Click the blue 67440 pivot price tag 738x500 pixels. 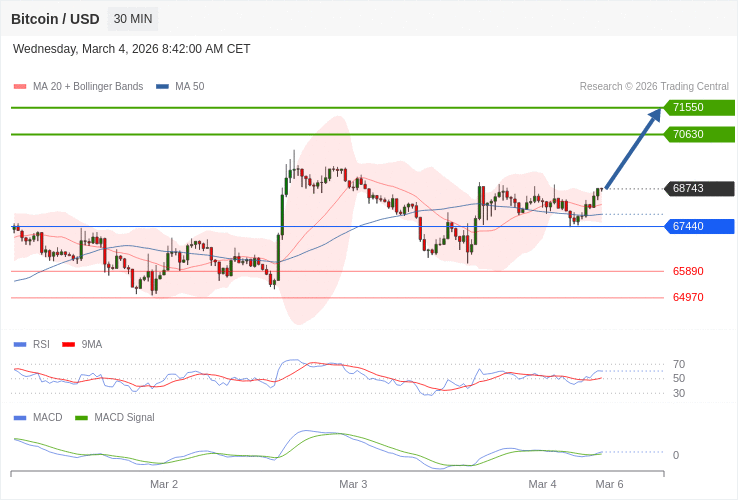pyautogui.click(x=698, y=227)
